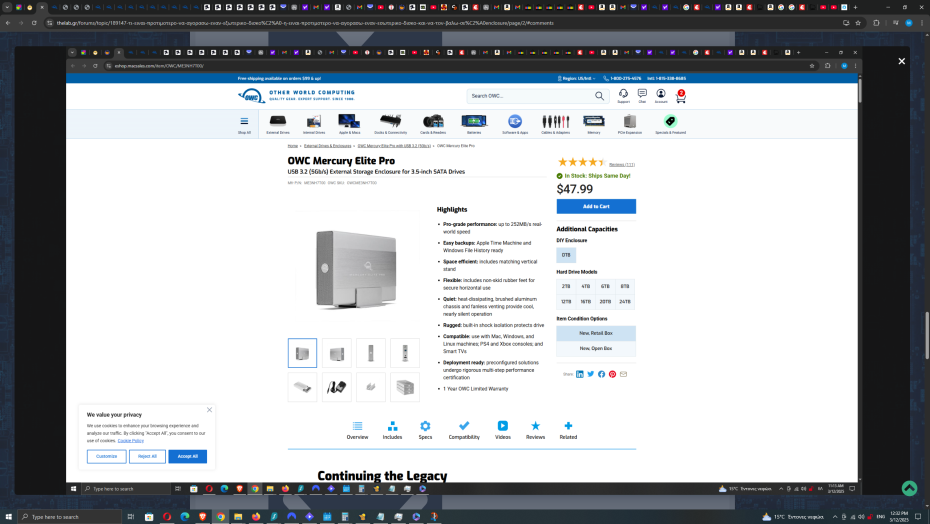Jump to the Videos section tab
The width and height of the screenshot is (930, 524).
(502, 430)
